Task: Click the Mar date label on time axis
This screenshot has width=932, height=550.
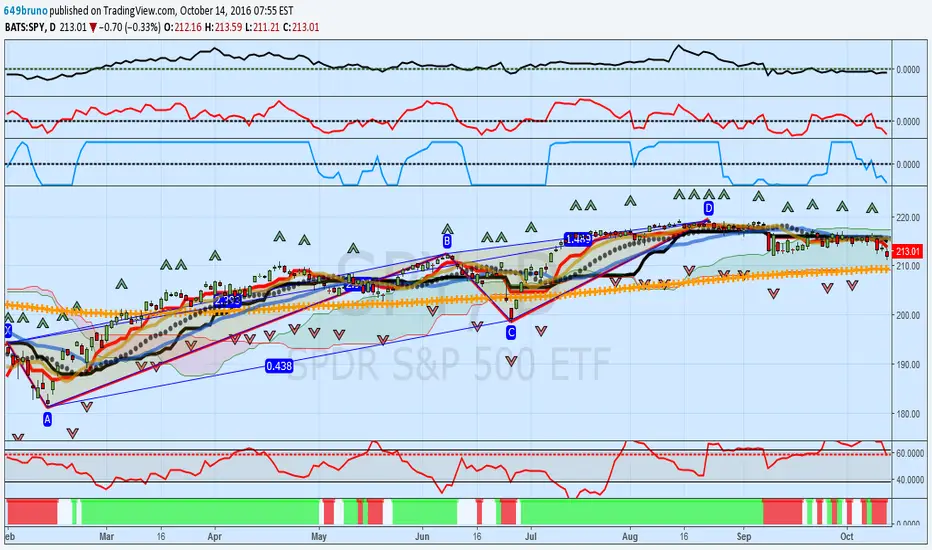Action: point(106,536)
